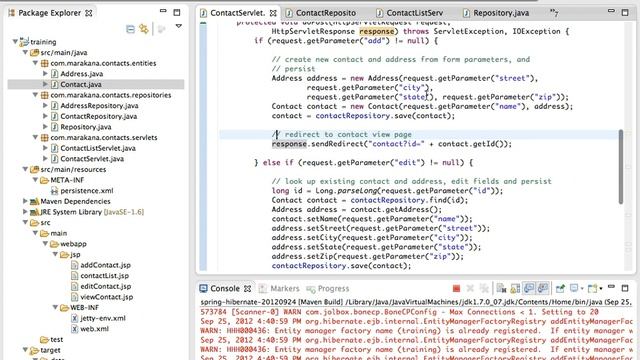
Task: Click the Remove All Terminated Launches icon
Action: point(484,289)
